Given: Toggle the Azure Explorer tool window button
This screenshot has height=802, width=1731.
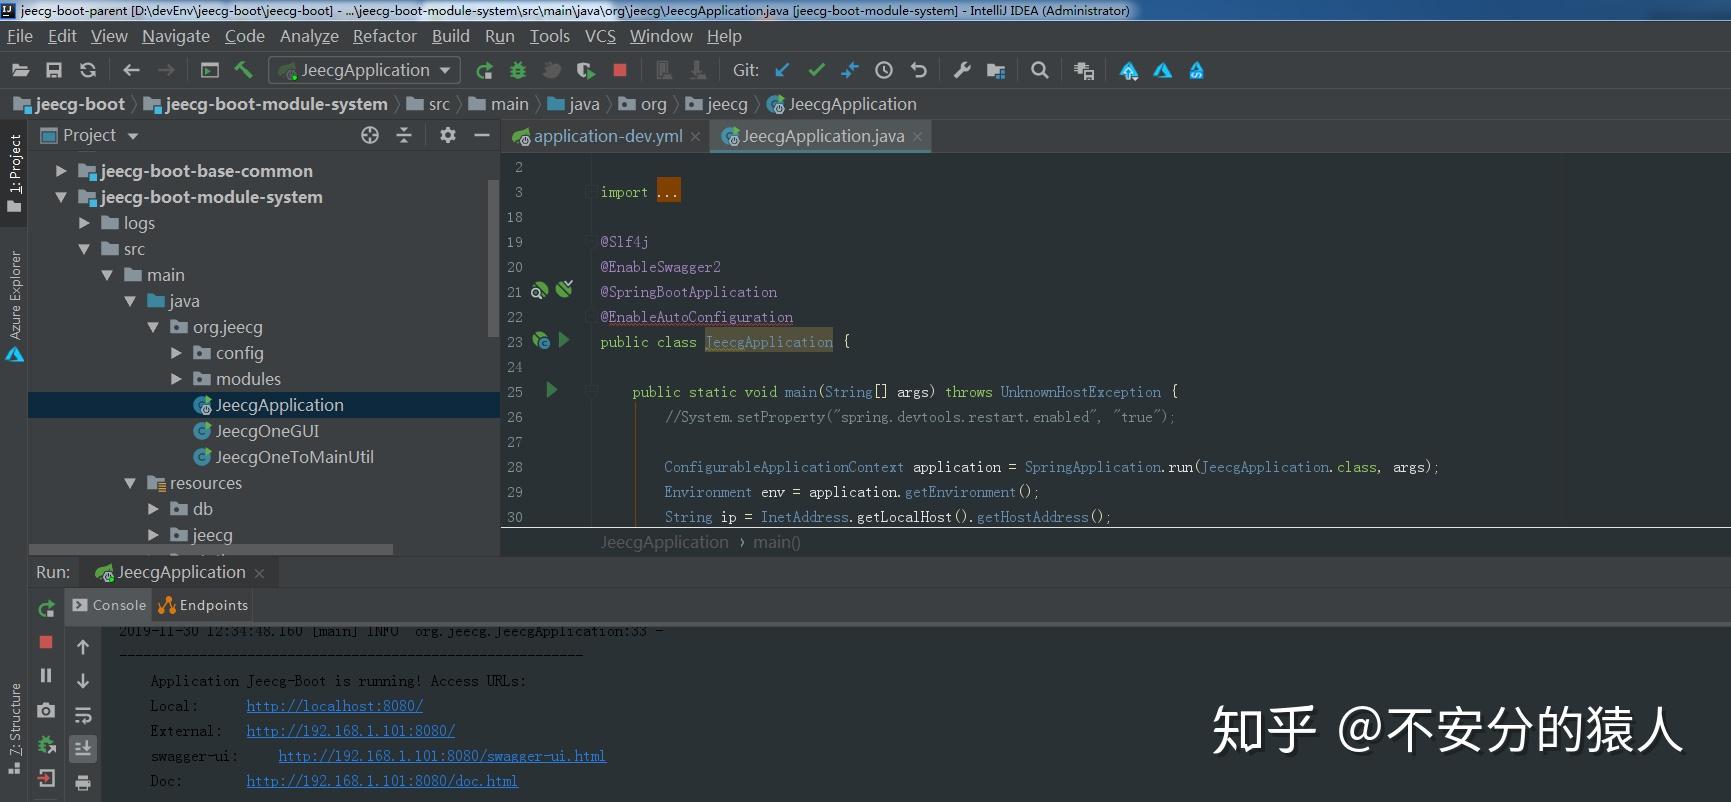Looking at the screenshot, I should click(x=14, y=305).
